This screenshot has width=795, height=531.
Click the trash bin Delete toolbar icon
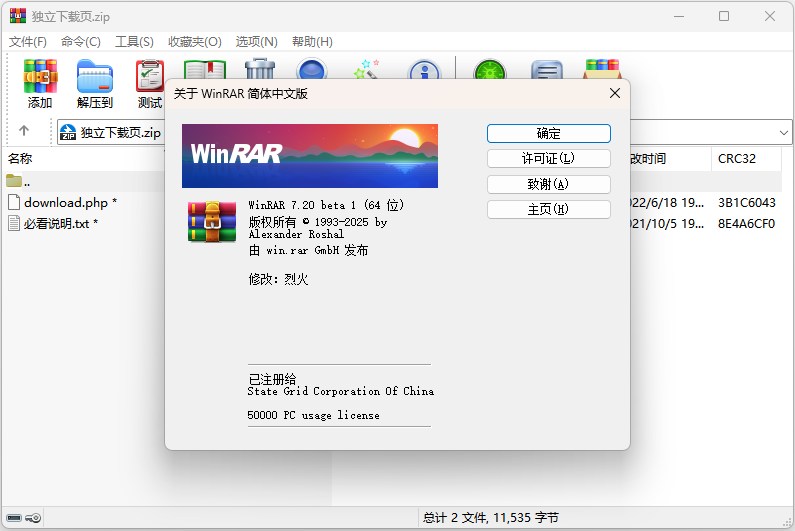point(260,69)
